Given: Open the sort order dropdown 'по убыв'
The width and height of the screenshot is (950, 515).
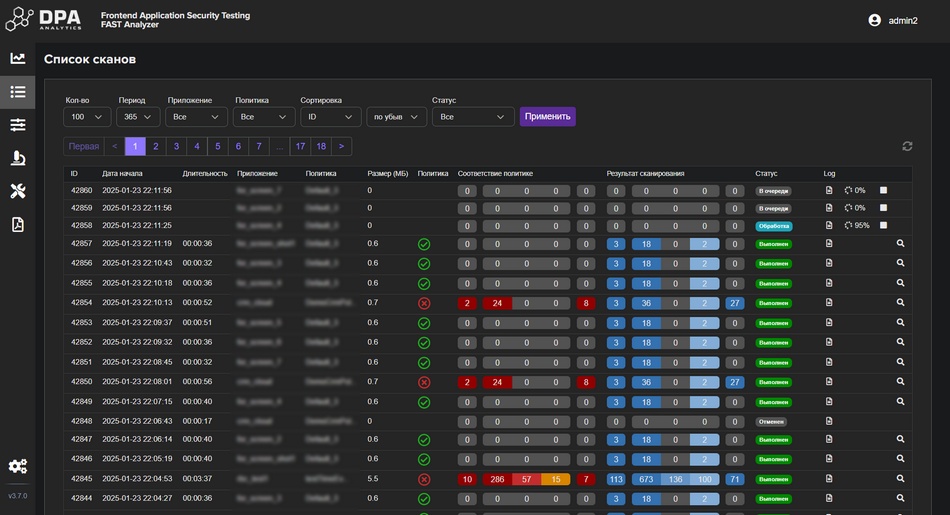Looking at the screenshot, I should pyautogui.click(x=396, y=117).
